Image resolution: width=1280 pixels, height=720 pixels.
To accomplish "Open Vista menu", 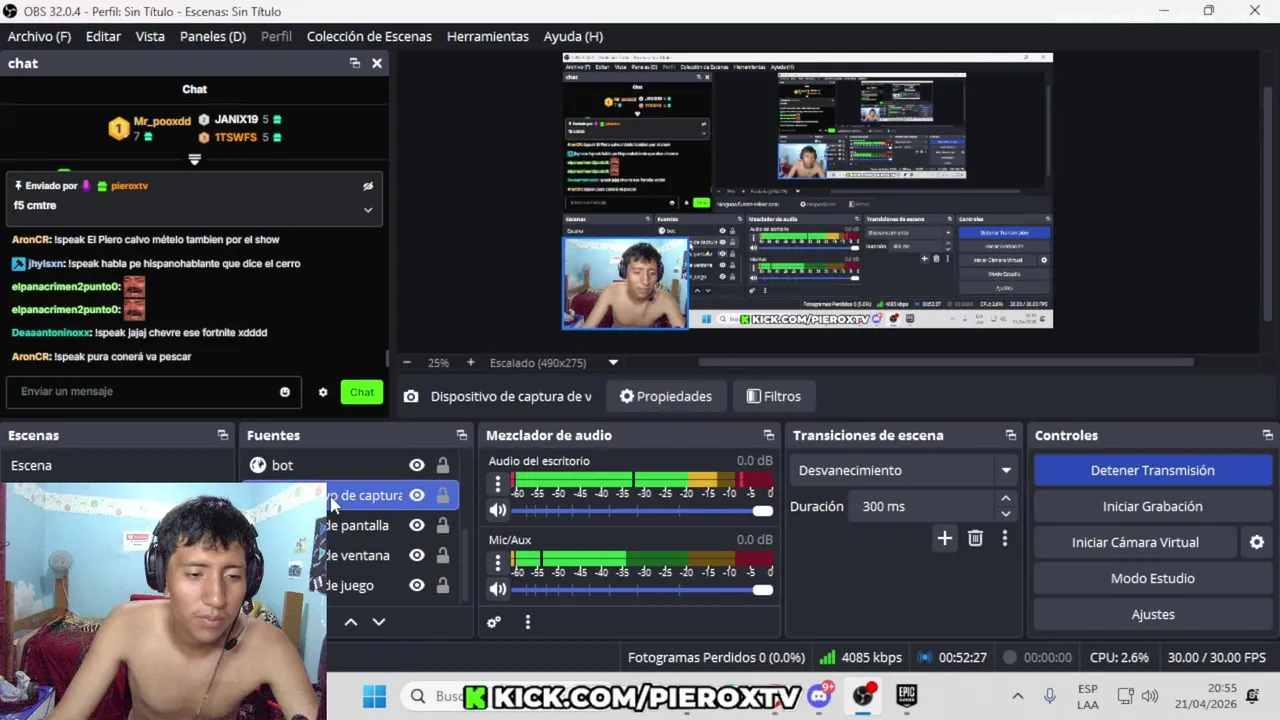I will coord(150,36).
